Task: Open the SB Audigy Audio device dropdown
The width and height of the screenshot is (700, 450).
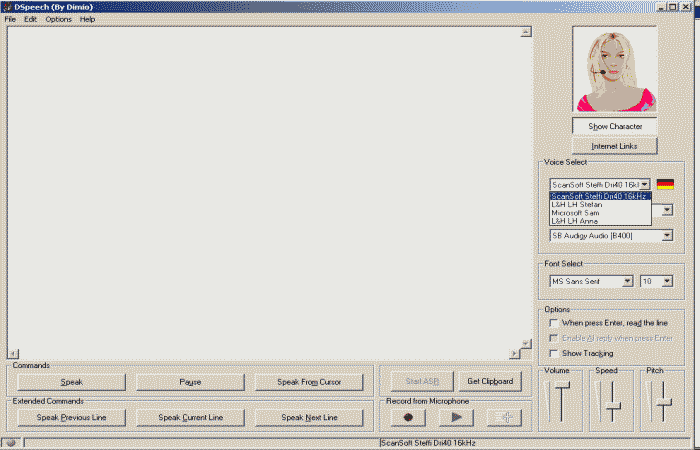Action: 667,236
